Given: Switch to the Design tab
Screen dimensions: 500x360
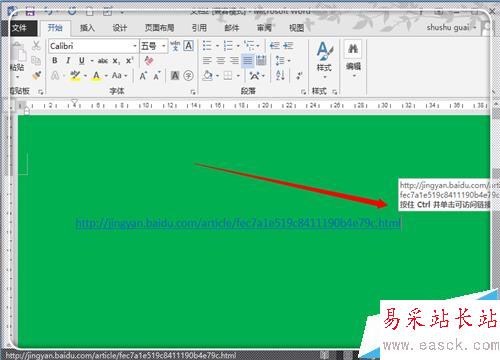Looking at the screenshot, I should pos(120,28).
